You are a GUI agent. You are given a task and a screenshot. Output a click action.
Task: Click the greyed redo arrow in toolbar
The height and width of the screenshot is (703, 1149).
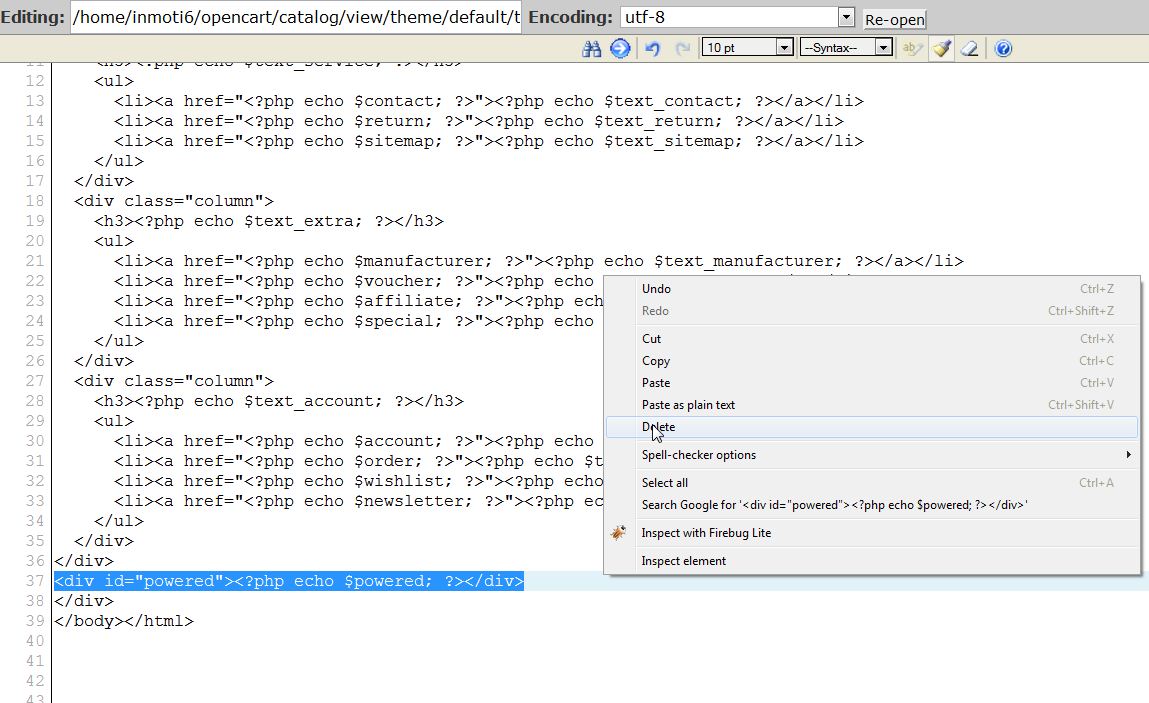682,48
